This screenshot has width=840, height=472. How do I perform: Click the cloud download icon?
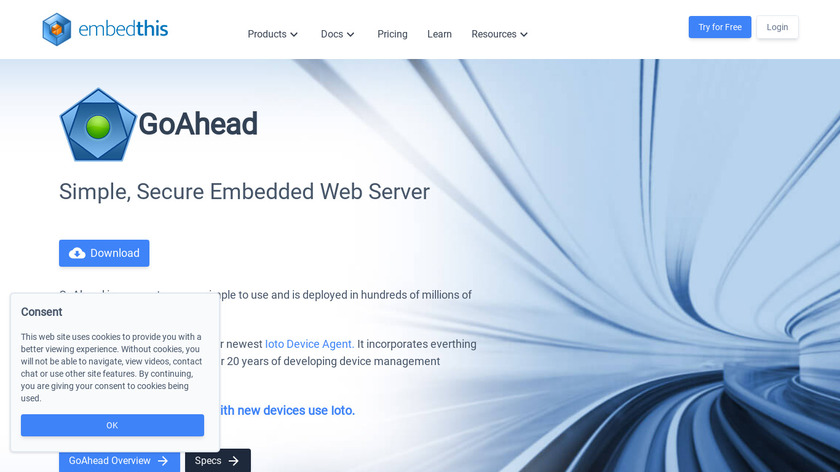(x=77, y=253)
